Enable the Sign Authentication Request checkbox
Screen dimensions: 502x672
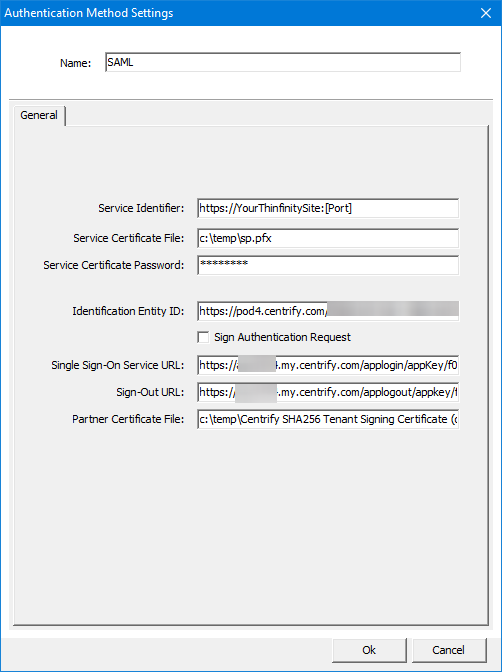(203, 337)
